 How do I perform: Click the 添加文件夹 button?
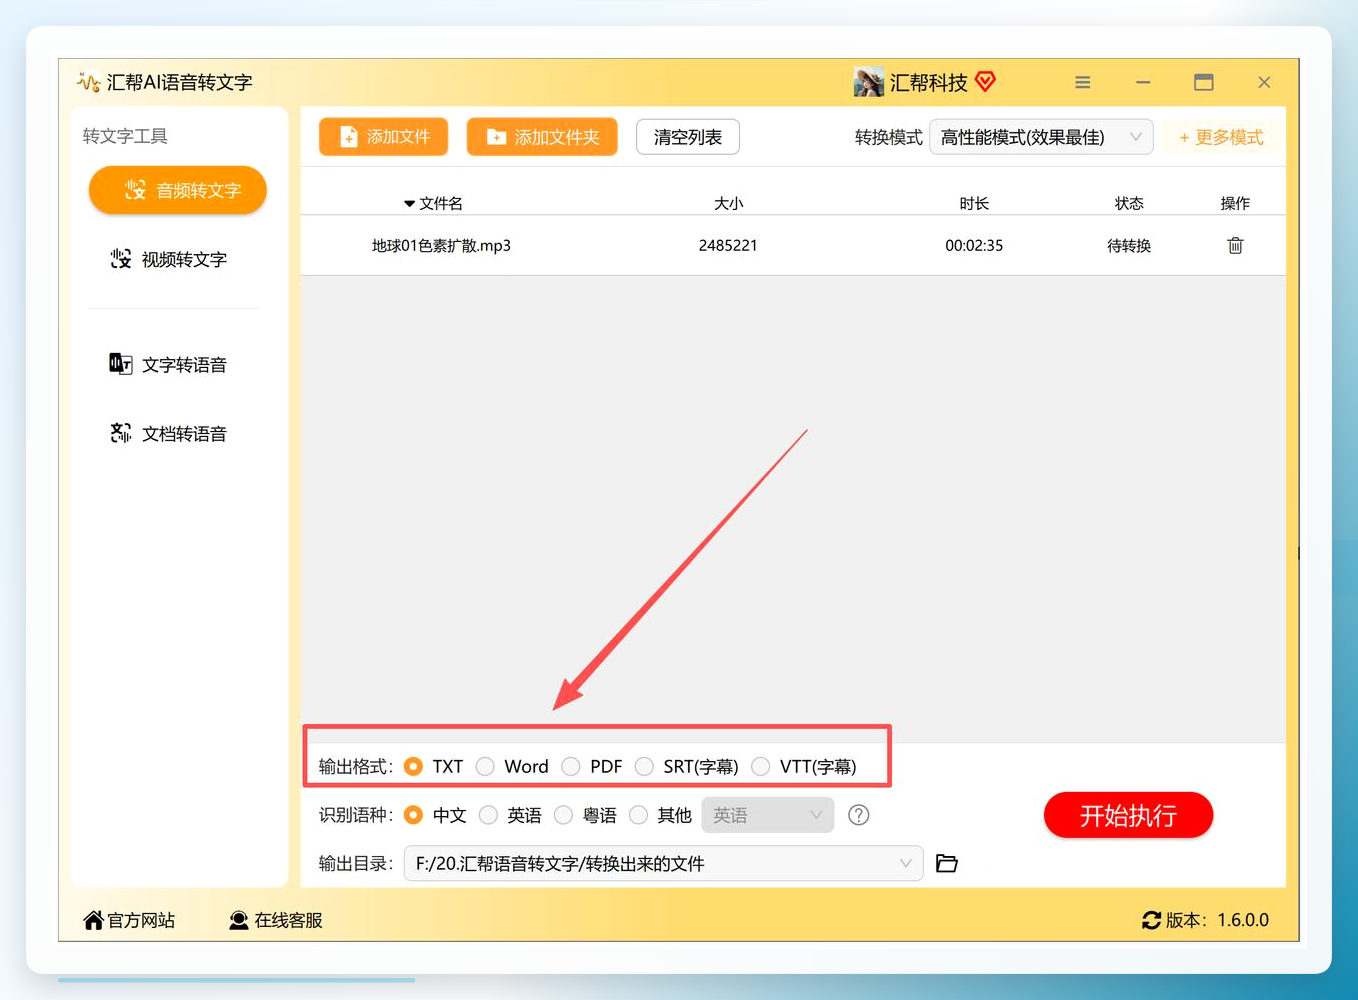click(x=542, y=137)
